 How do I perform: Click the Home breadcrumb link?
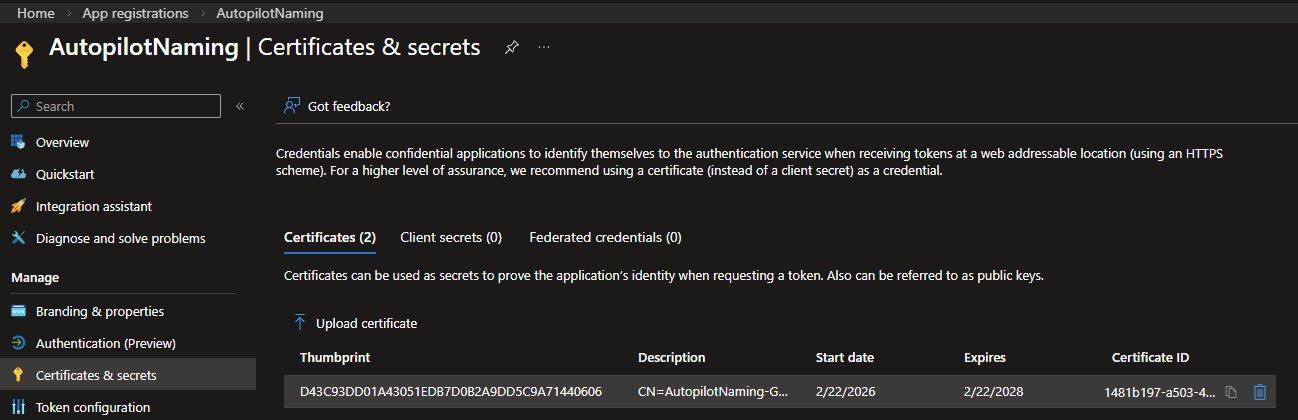point(36,14)
